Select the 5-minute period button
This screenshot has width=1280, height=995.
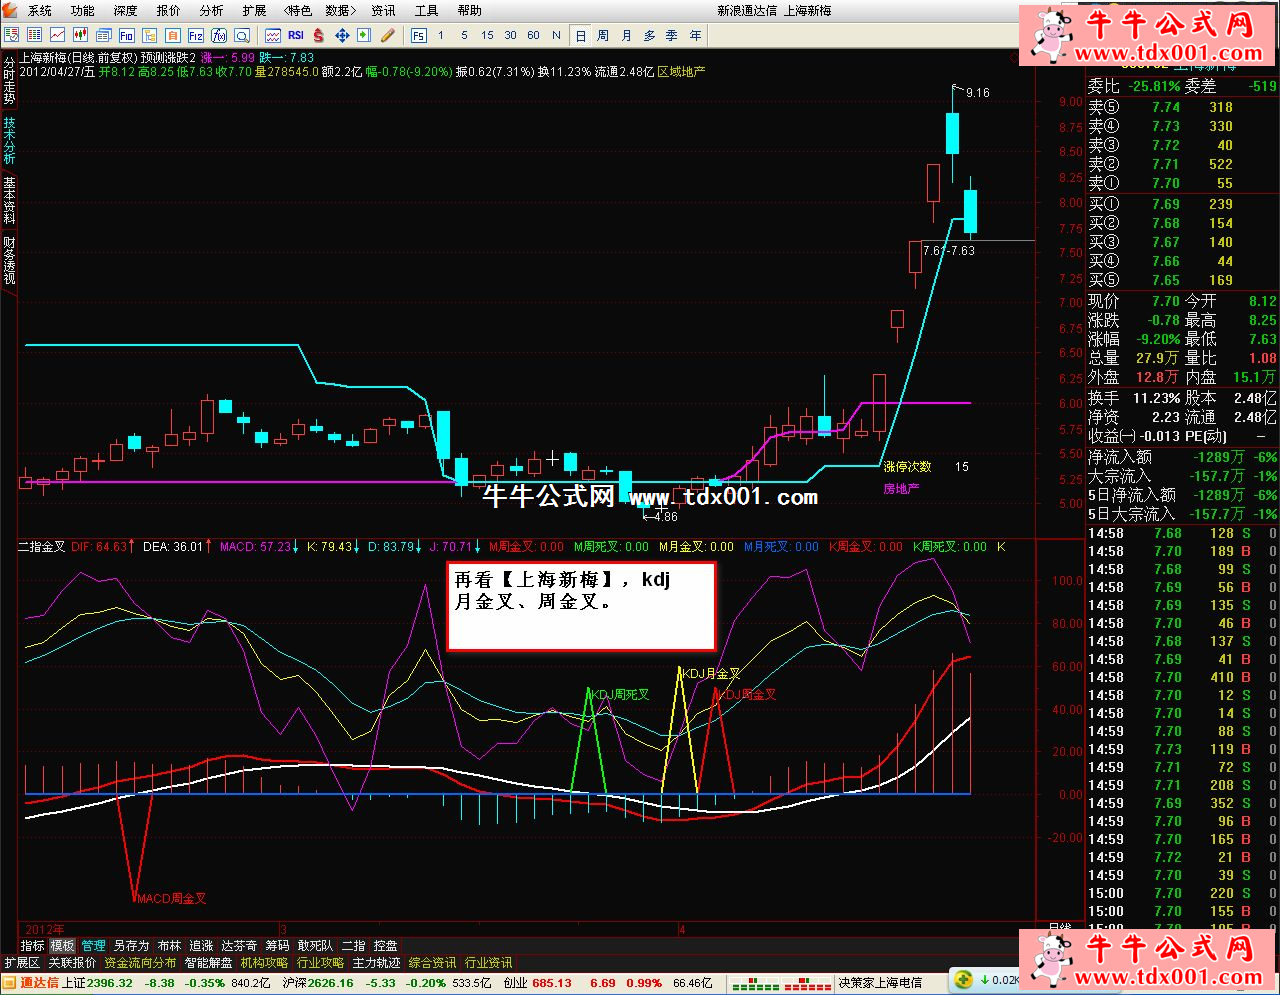[x=464, y=35]
